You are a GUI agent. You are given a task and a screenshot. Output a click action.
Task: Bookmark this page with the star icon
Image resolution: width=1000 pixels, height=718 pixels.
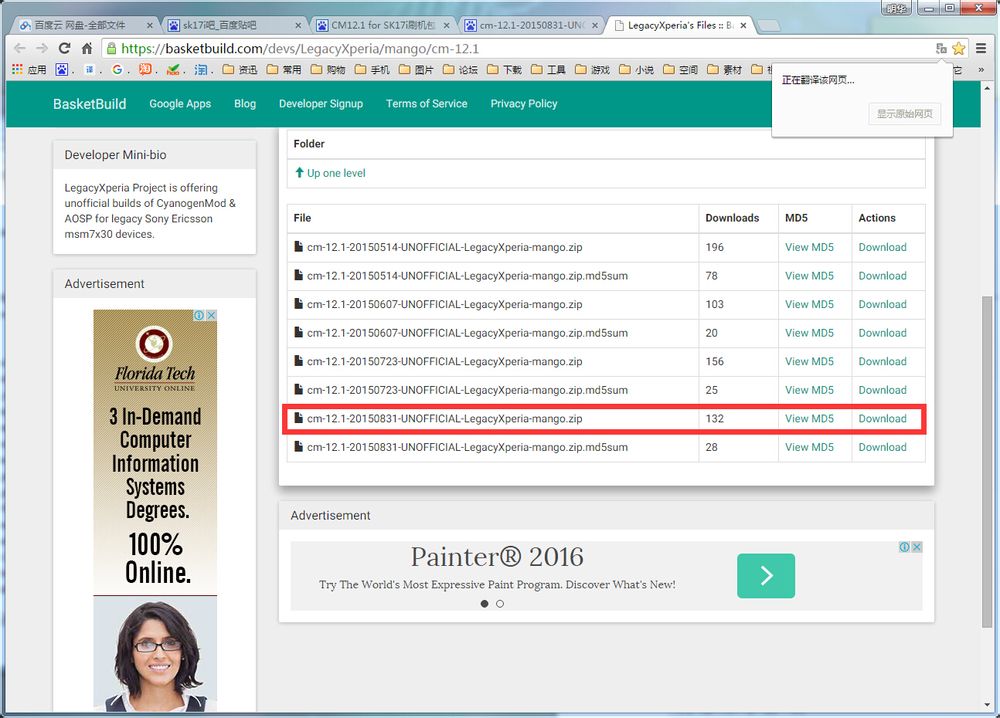tap(958, 48)
